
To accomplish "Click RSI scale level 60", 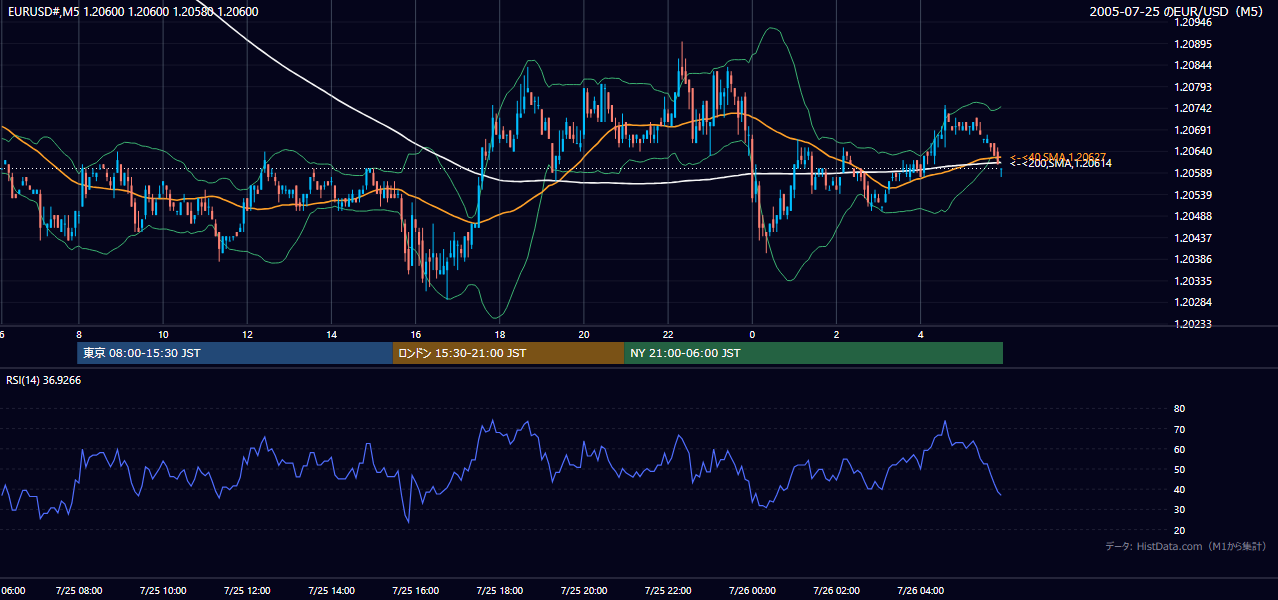I will click(x=1180, y=449).
